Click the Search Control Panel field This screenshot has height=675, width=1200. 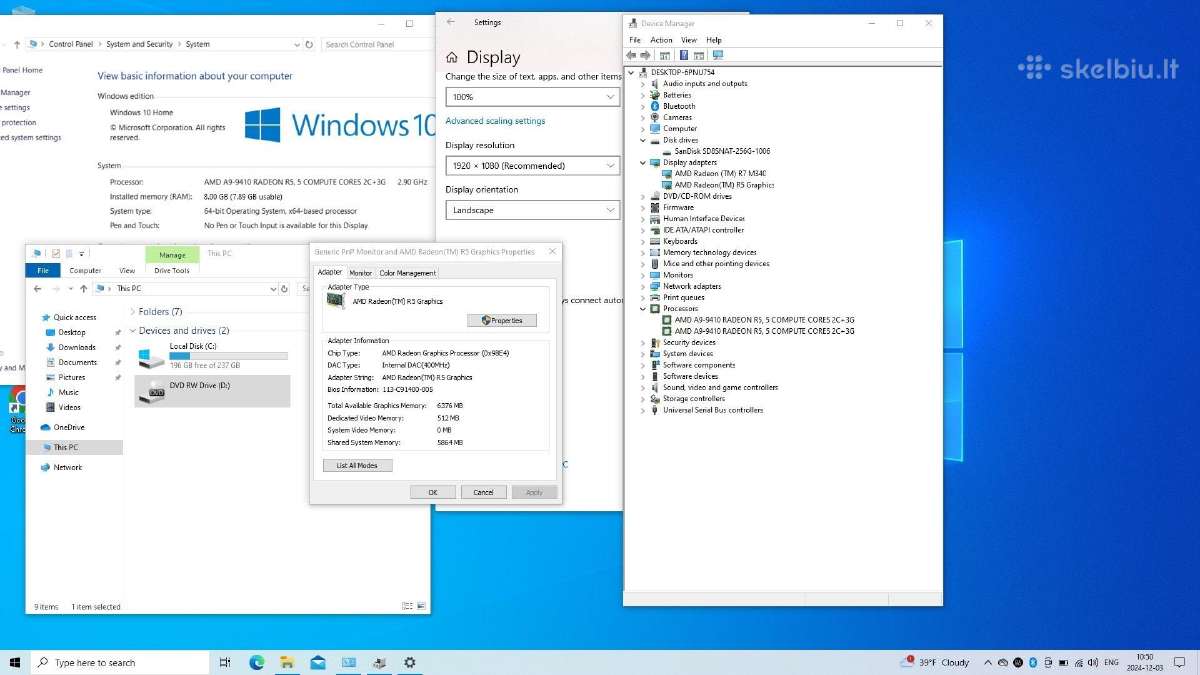(377, 44)
